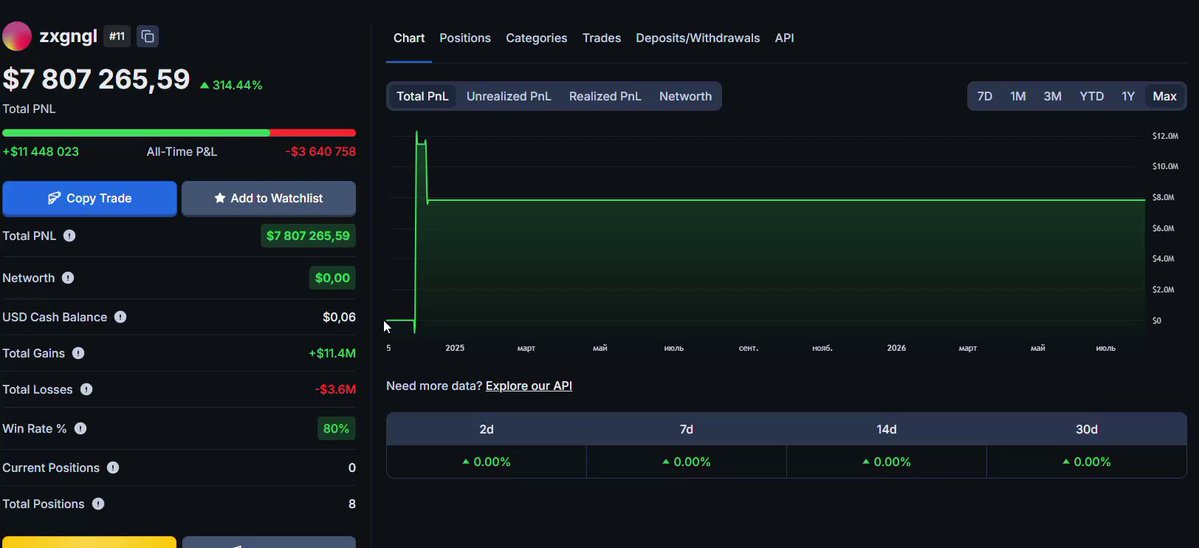The image size is (1199, 548).
Task: Open the Categories tab
Action: point(536,38)
